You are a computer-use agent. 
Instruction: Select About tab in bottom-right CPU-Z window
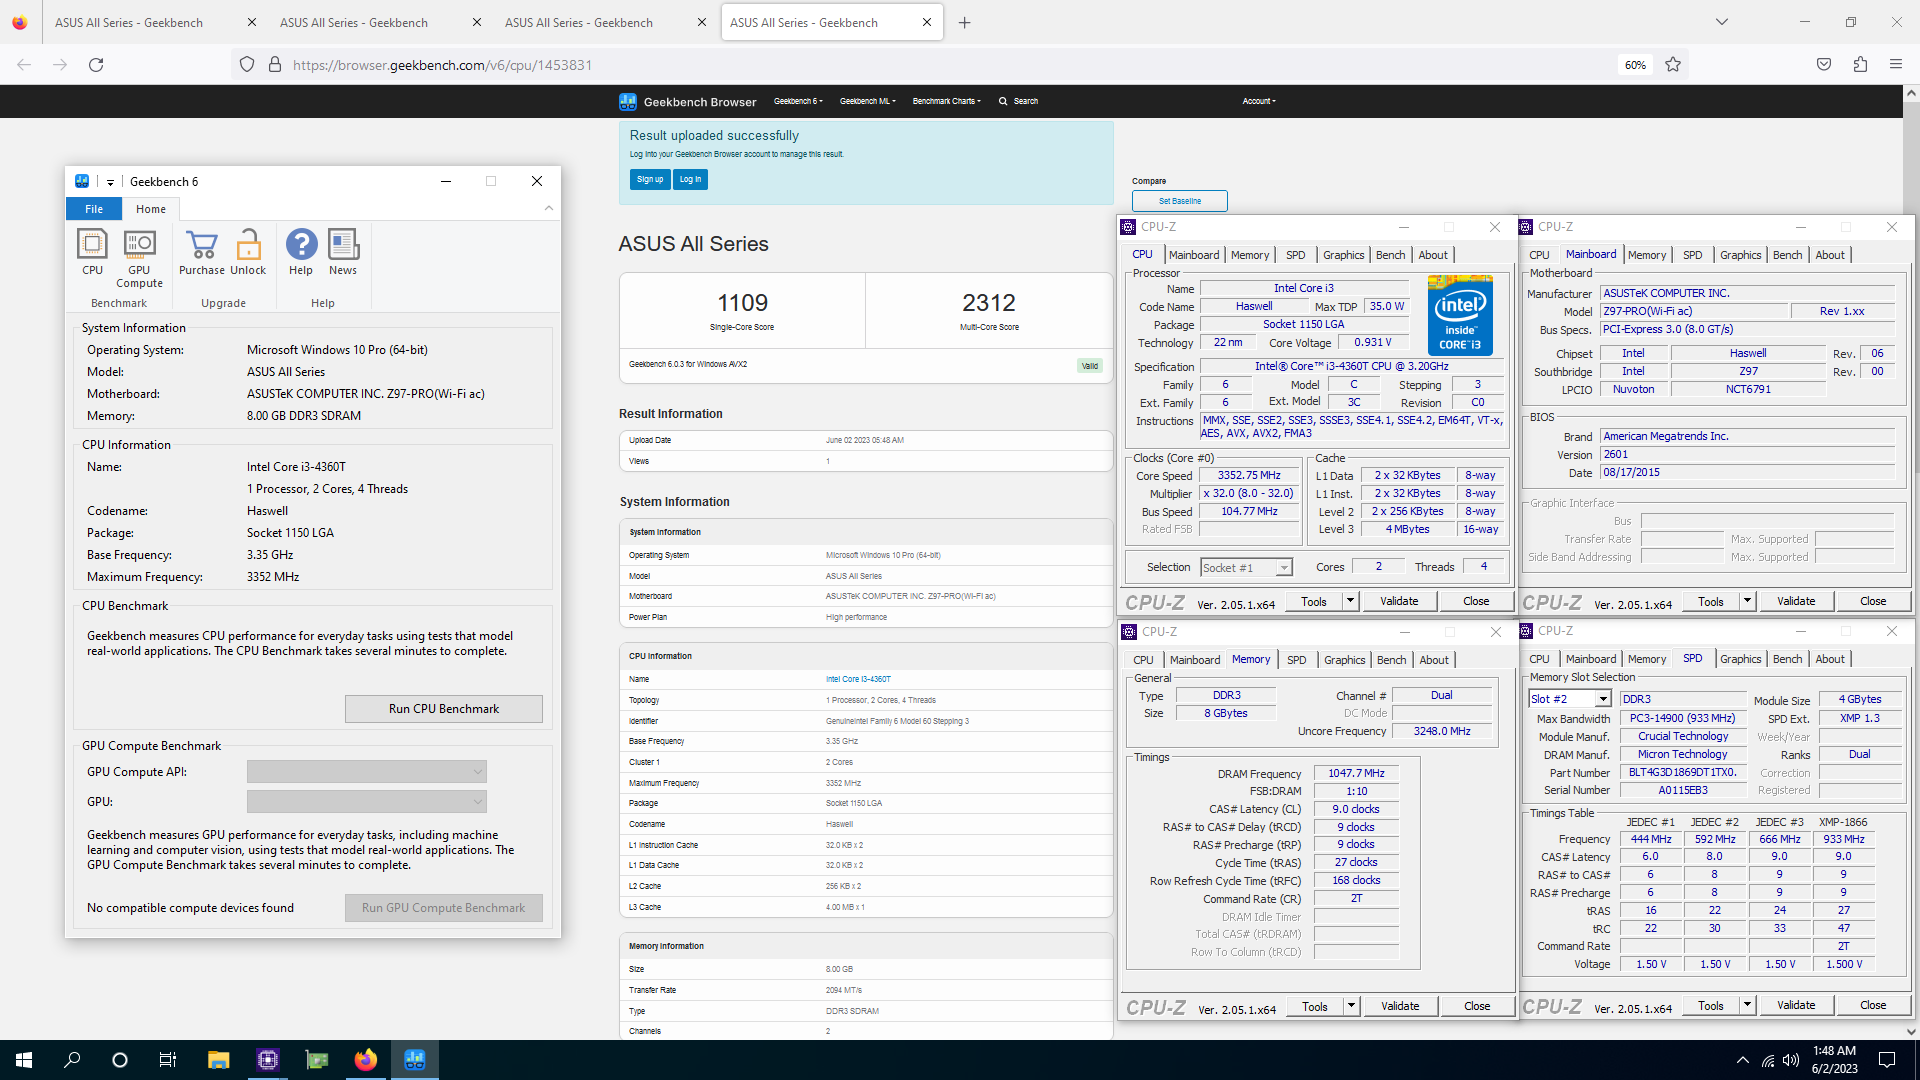pos(1830,659)
